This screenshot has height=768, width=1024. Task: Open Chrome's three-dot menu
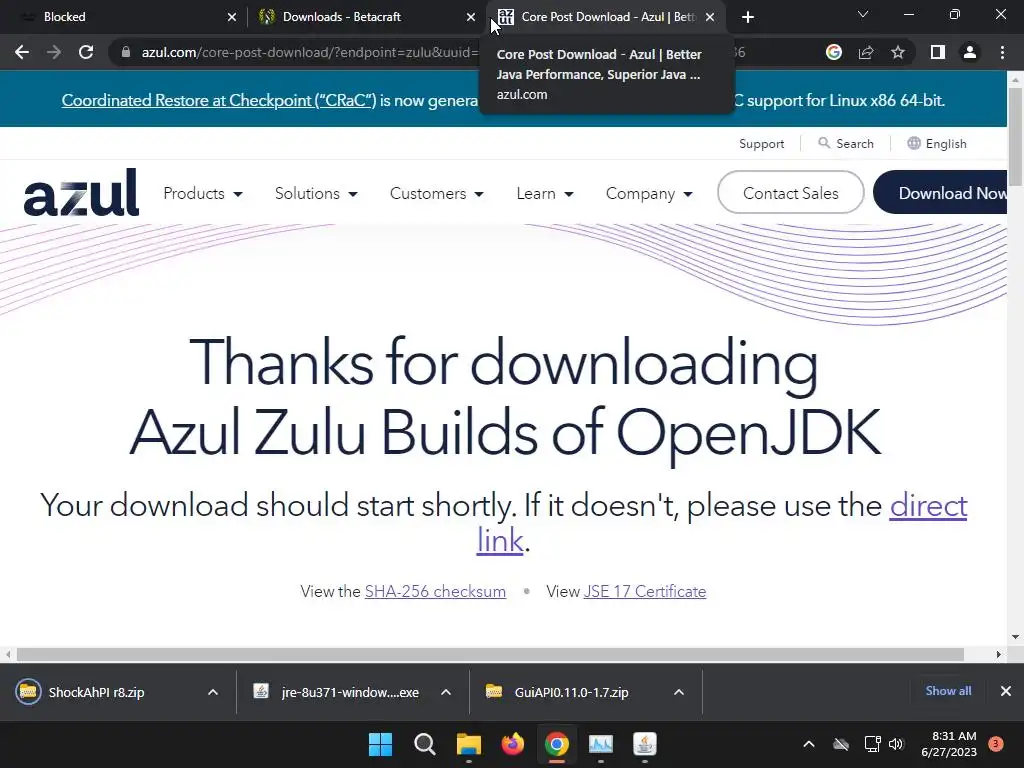[x=1002, y=52]
